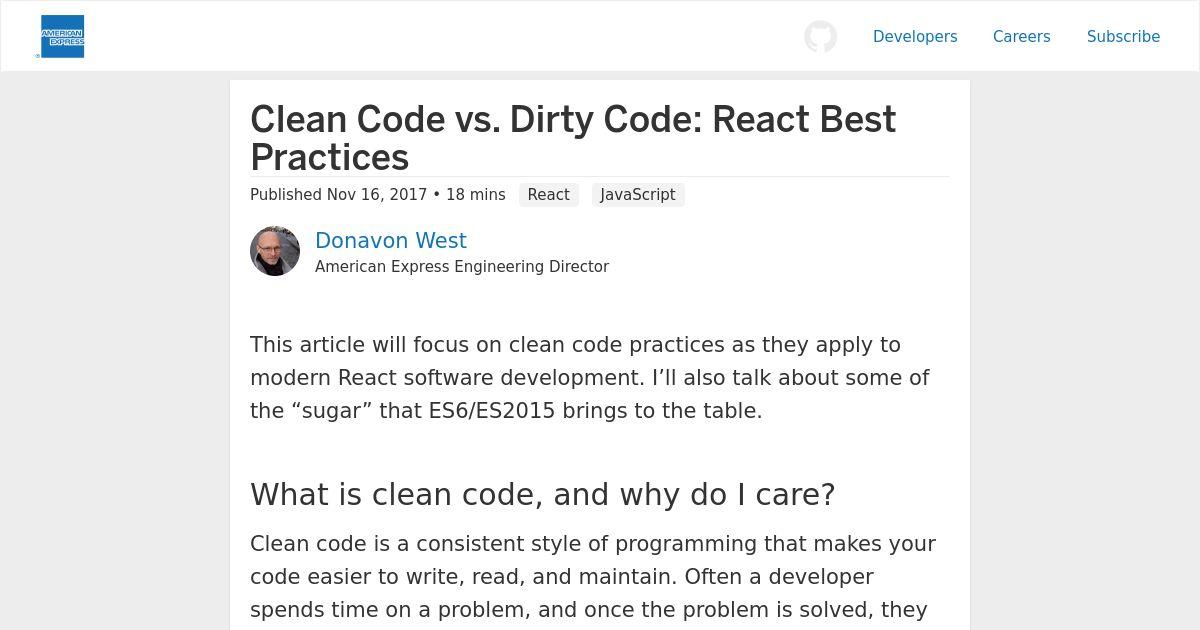This screenshot has width=1200, height=630.
Task: Click 'American Express Engineering Director' text
Action: click(x=462, y=267)
